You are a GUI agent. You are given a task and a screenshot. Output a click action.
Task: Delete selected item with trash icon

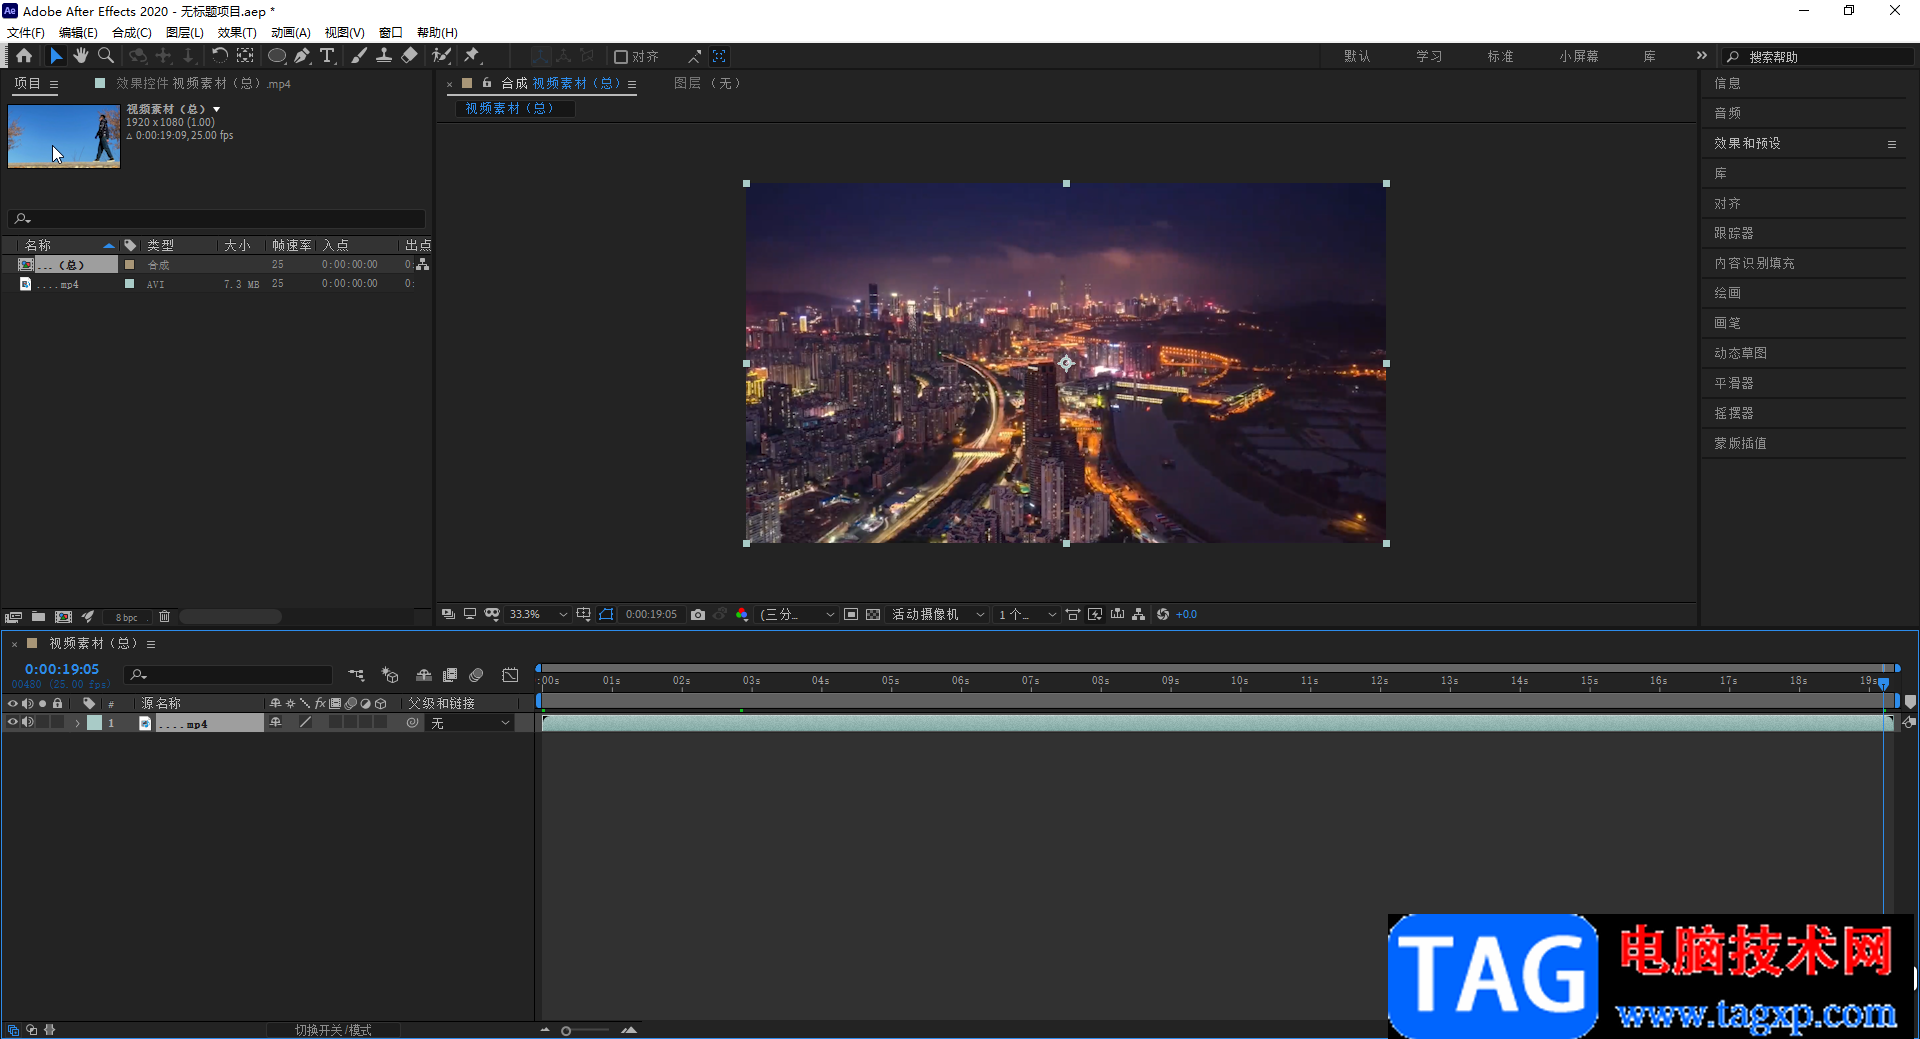click(x=165, y=617)
